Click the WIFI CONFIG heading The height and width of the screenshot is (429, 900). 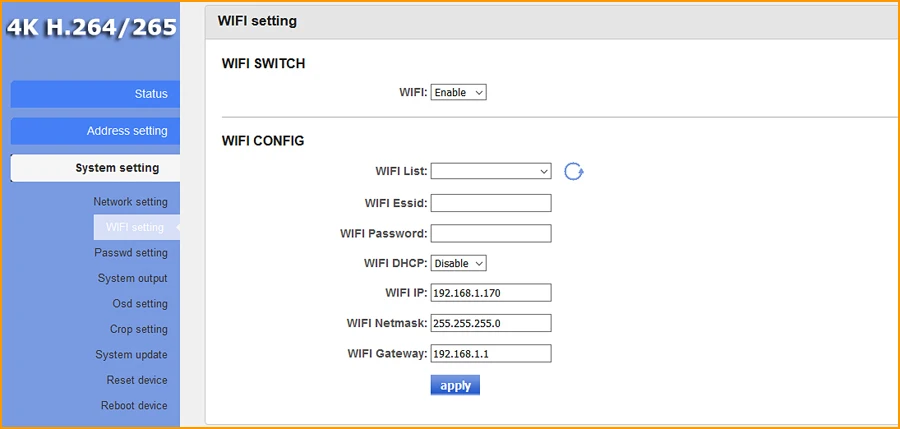click(x=263, y=141)
